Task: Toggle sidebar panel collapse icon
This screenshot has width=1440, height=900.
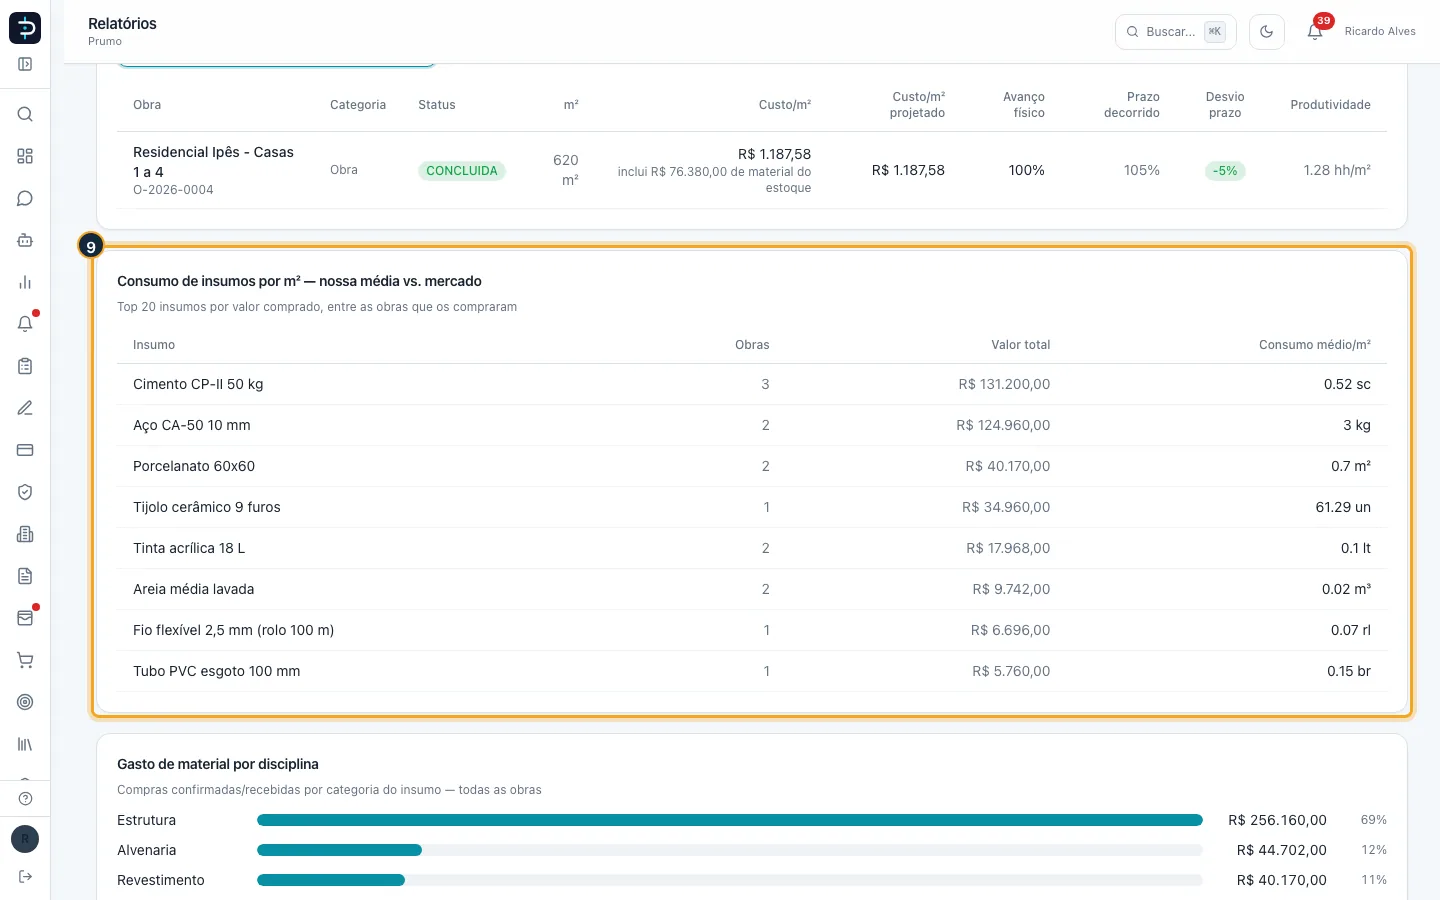Action: (25, 64)
